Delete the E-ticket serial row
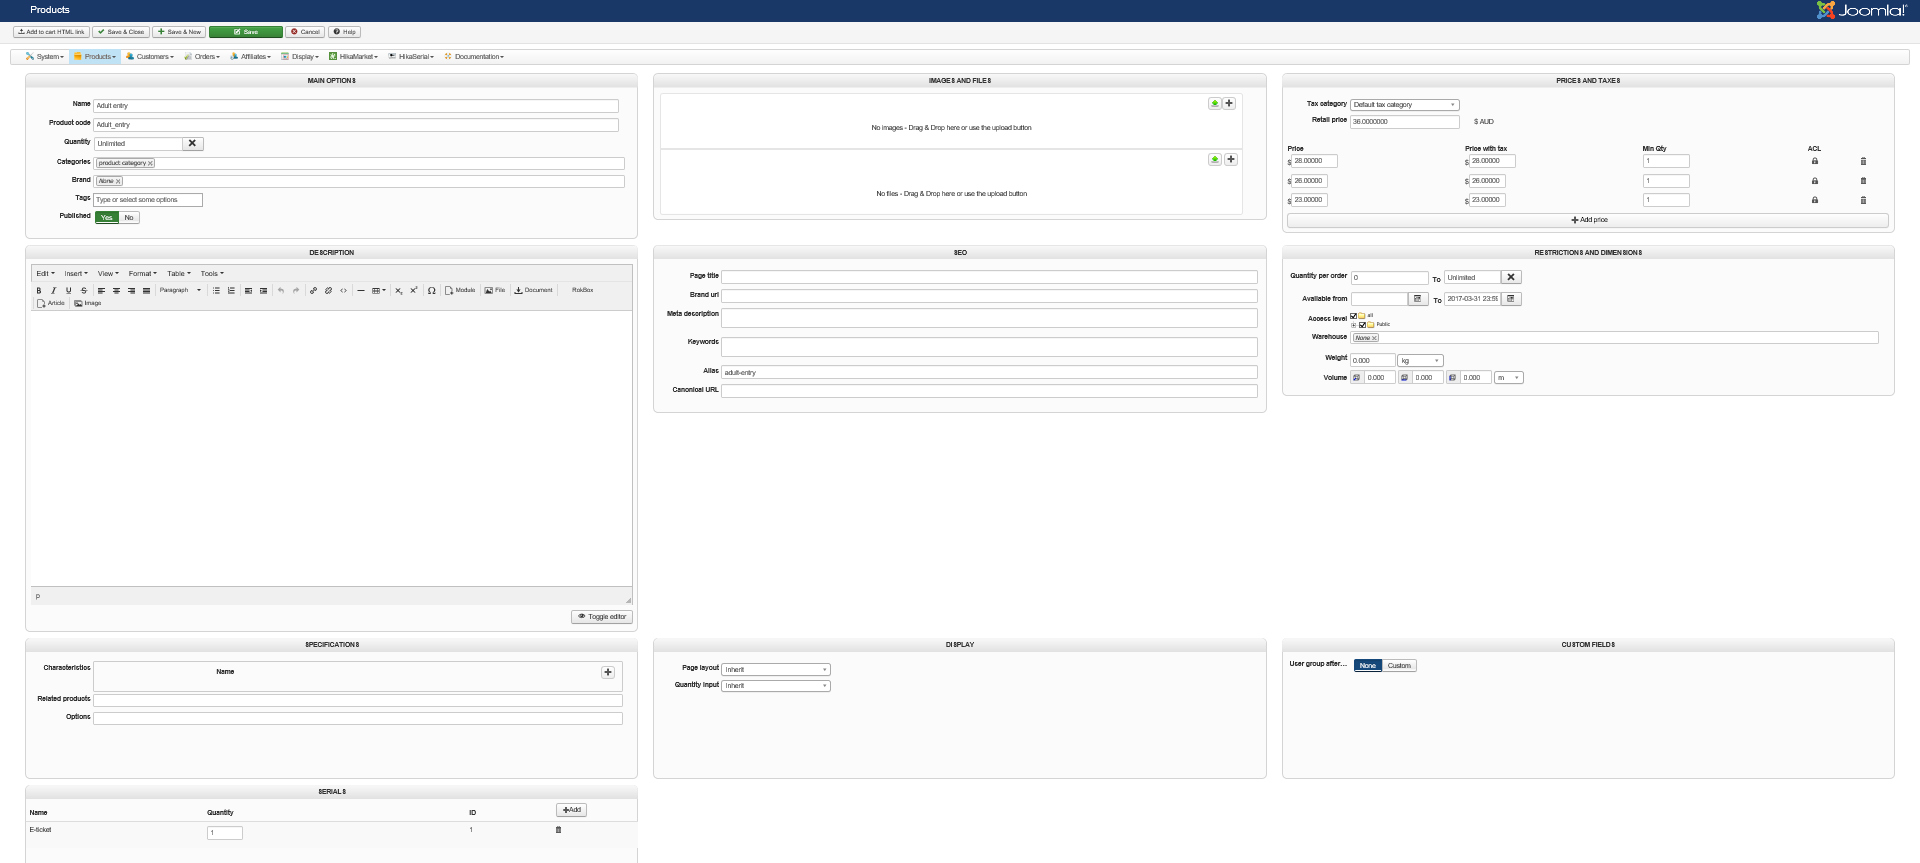Screen dimensions: 1920x863 [558, 830]
